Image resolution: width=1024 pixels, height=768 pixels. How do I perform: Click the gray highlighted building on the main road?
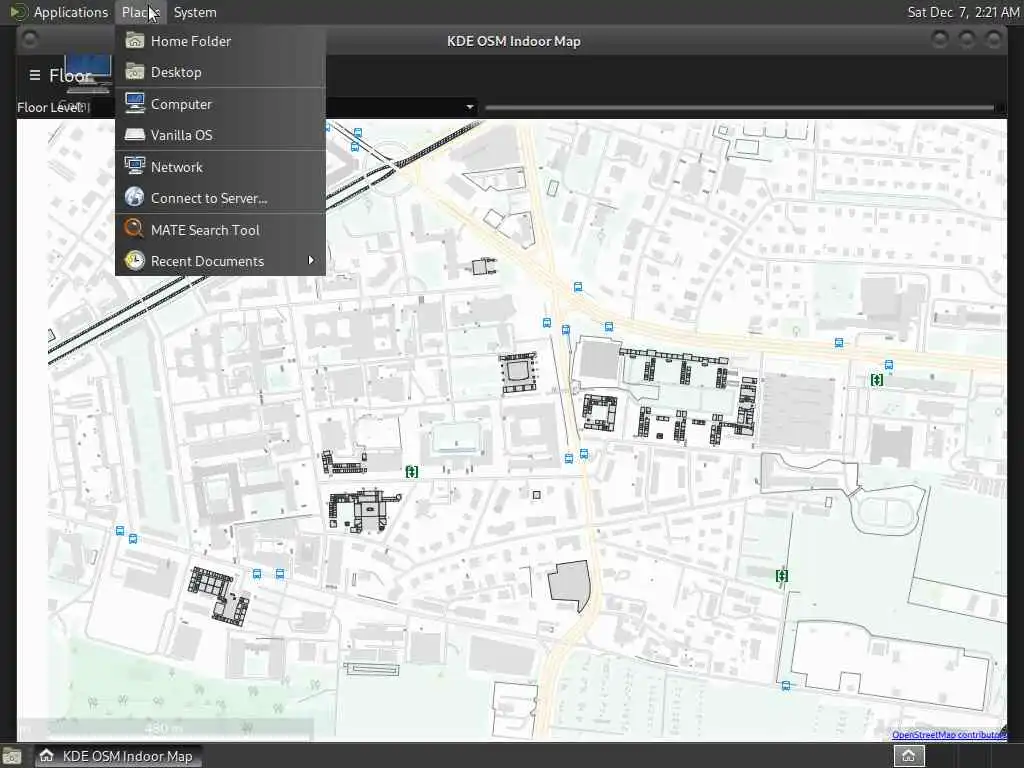pos(569,584)
